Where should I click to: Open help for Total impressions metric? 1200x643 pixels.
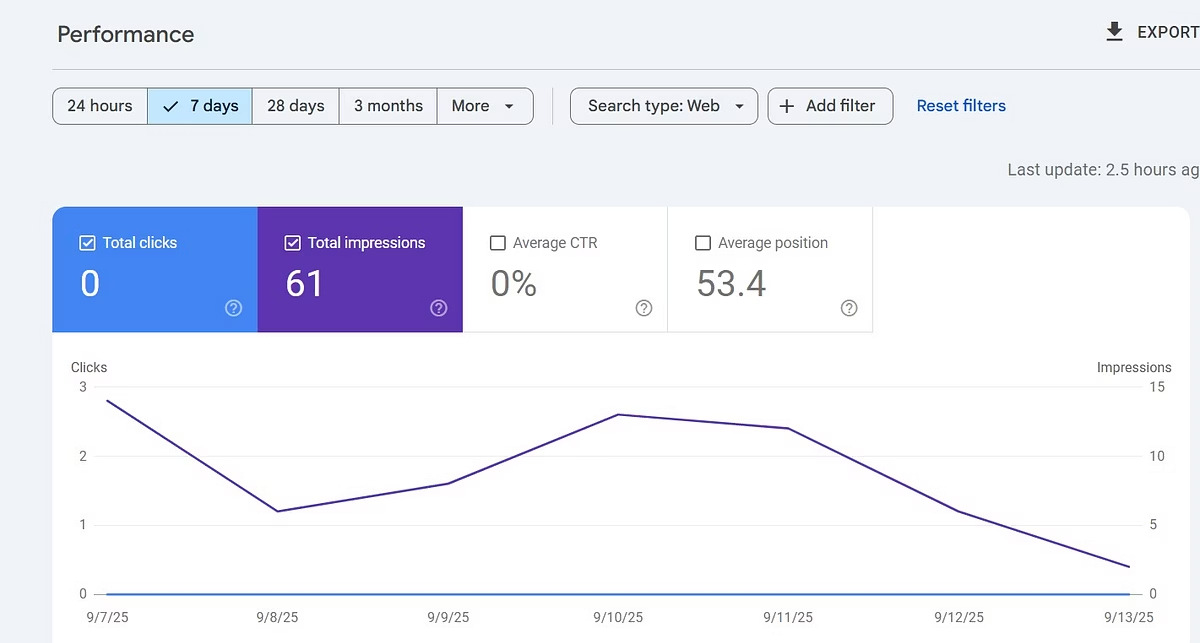tap(439, 308)
